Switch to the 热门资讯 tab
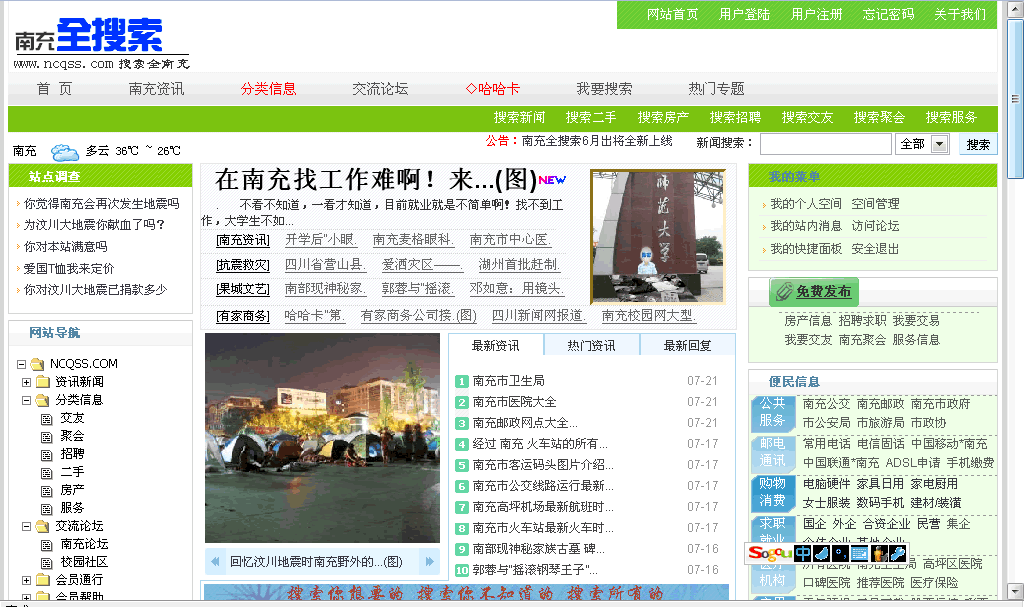The image size is (1024, 607). [x=591, y=346]
